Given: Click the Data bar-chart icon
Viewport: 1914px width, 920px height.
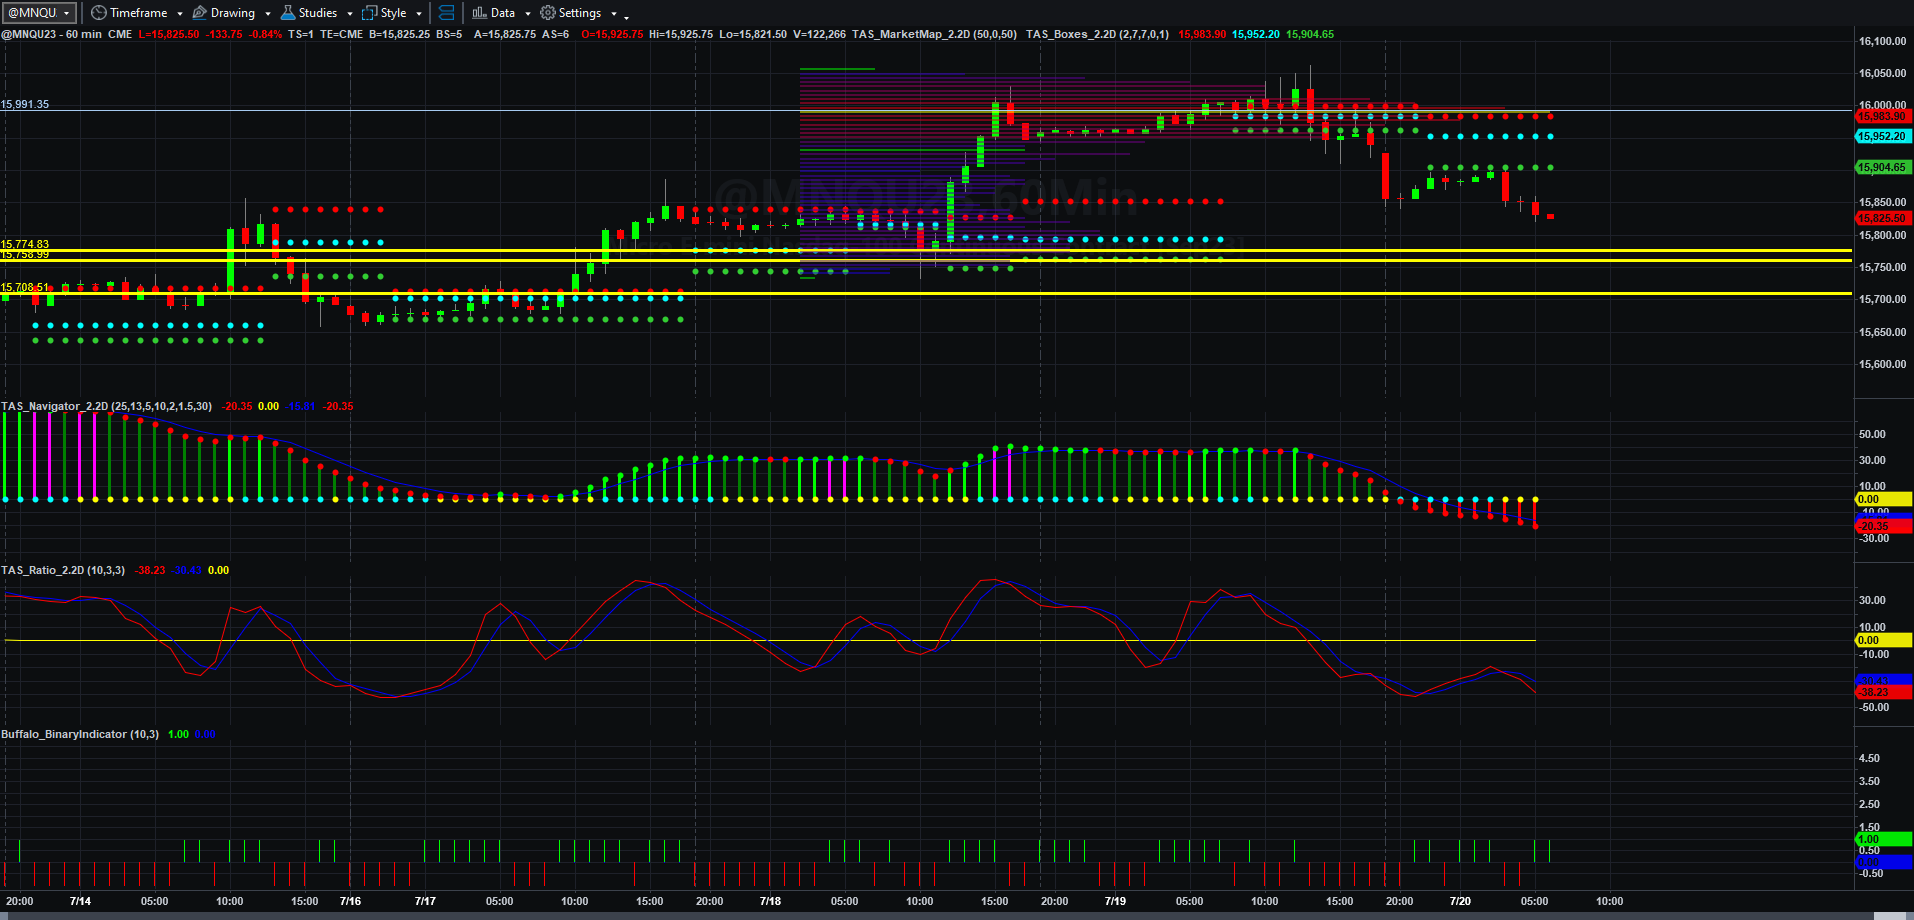Looking at the screenshot, I should point(479,13).
